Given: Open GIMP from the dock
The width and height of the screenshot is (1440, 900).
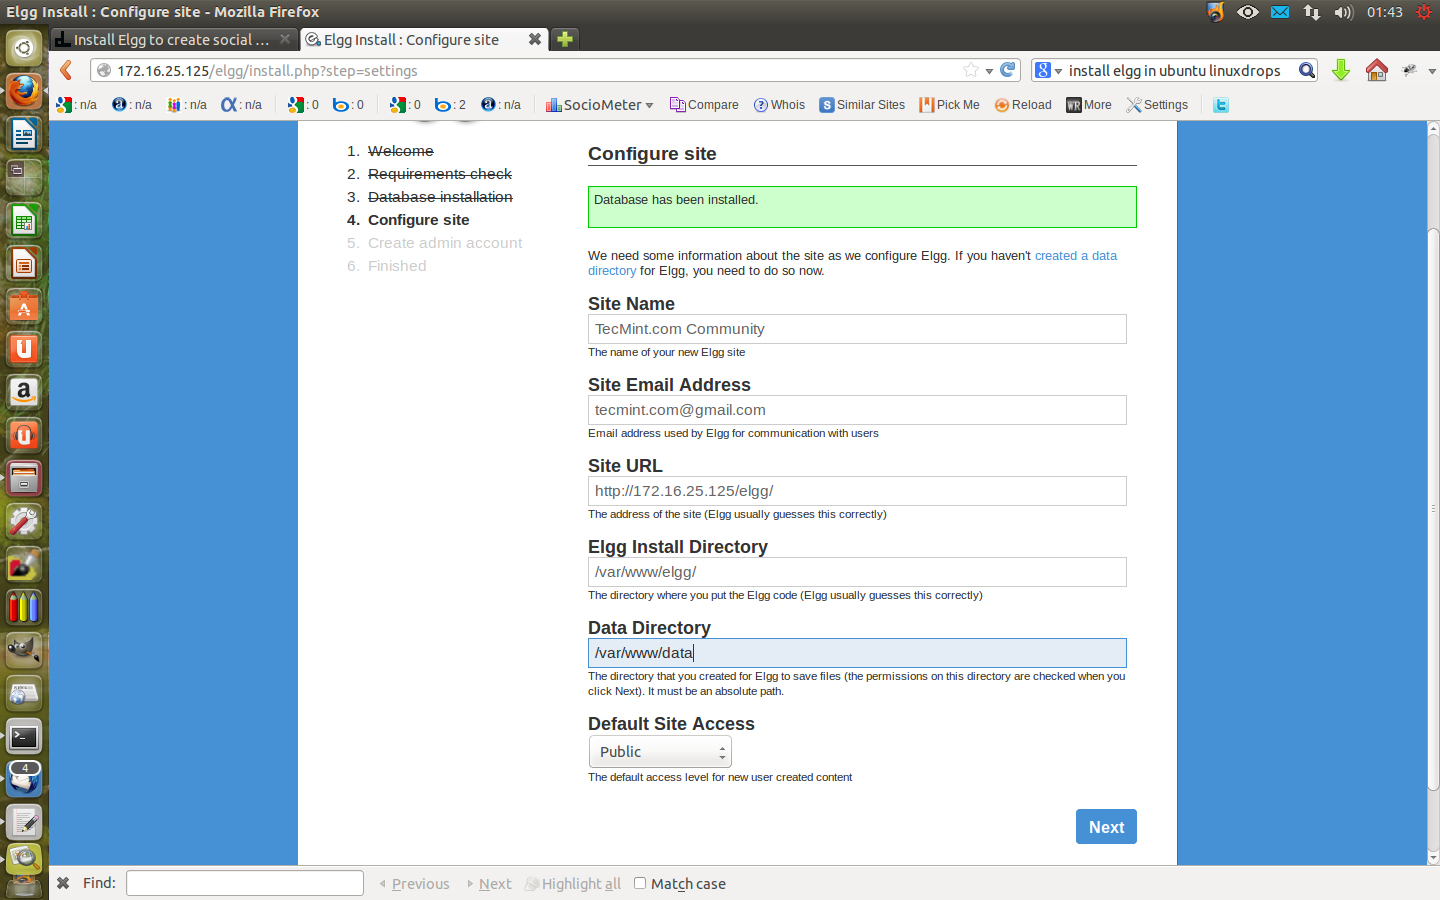Looking at the screenshot, I should pyautogui.click(x=24, y=651).
